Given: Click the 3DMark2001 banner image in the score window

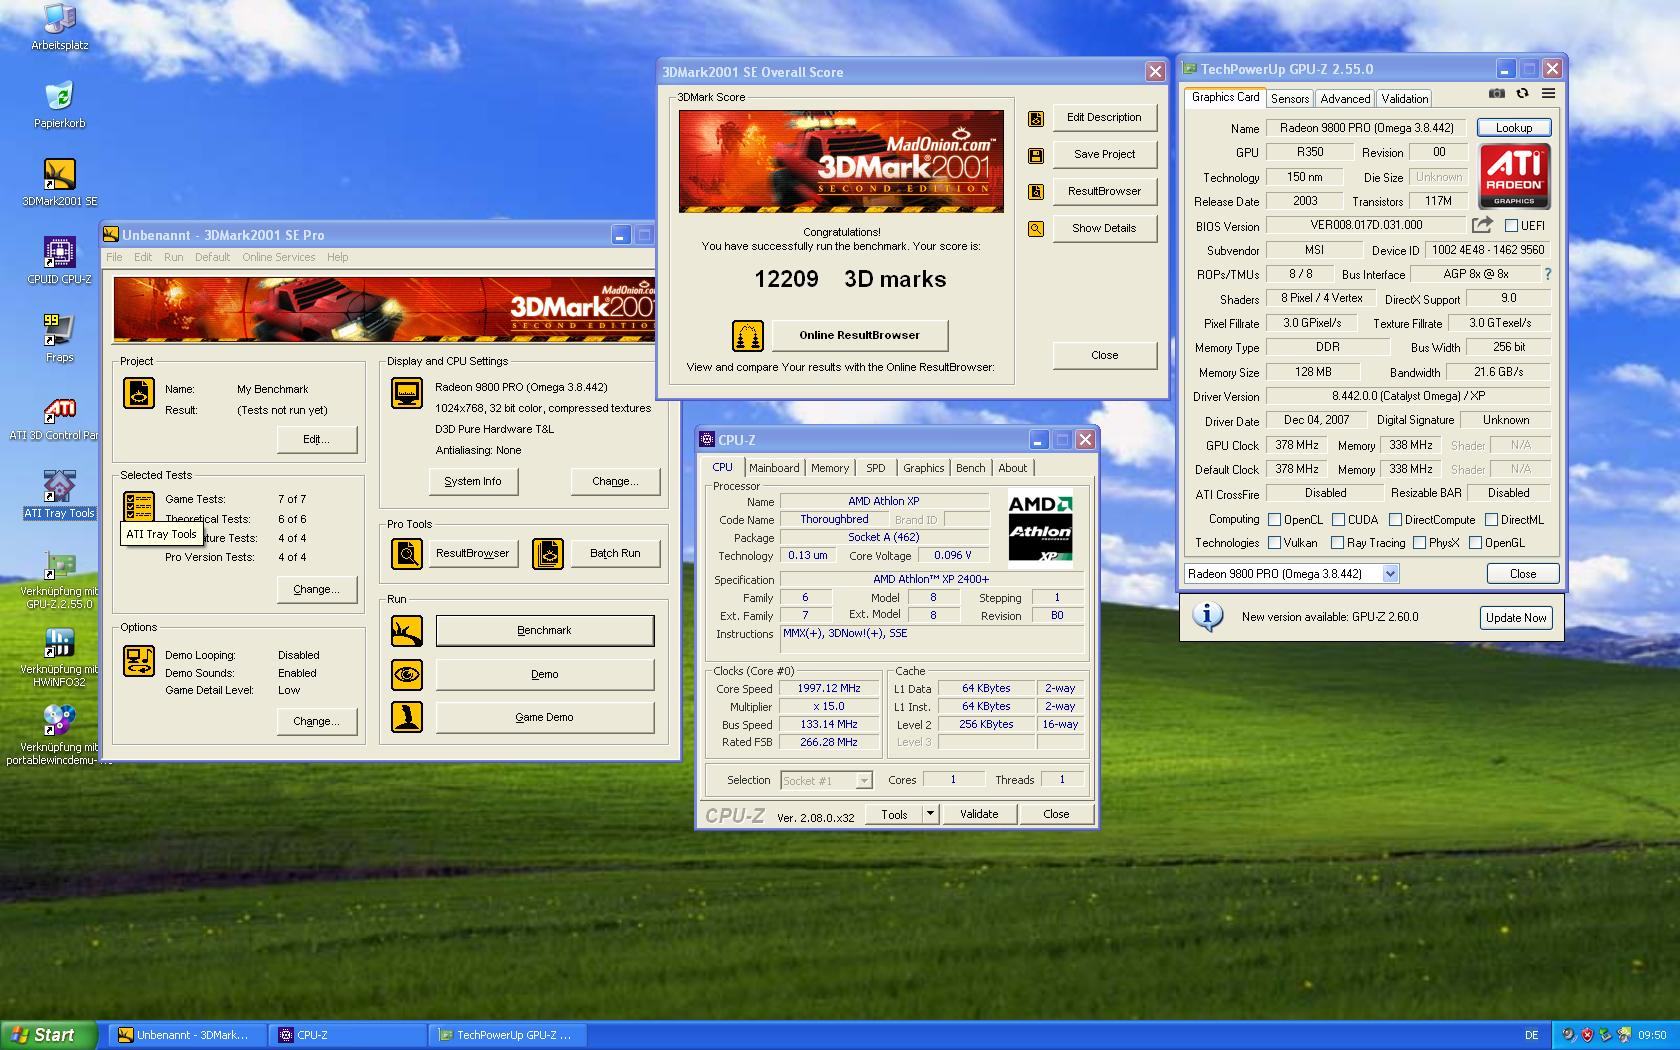Looking at the screenshot, I should [x=841, y=161].
